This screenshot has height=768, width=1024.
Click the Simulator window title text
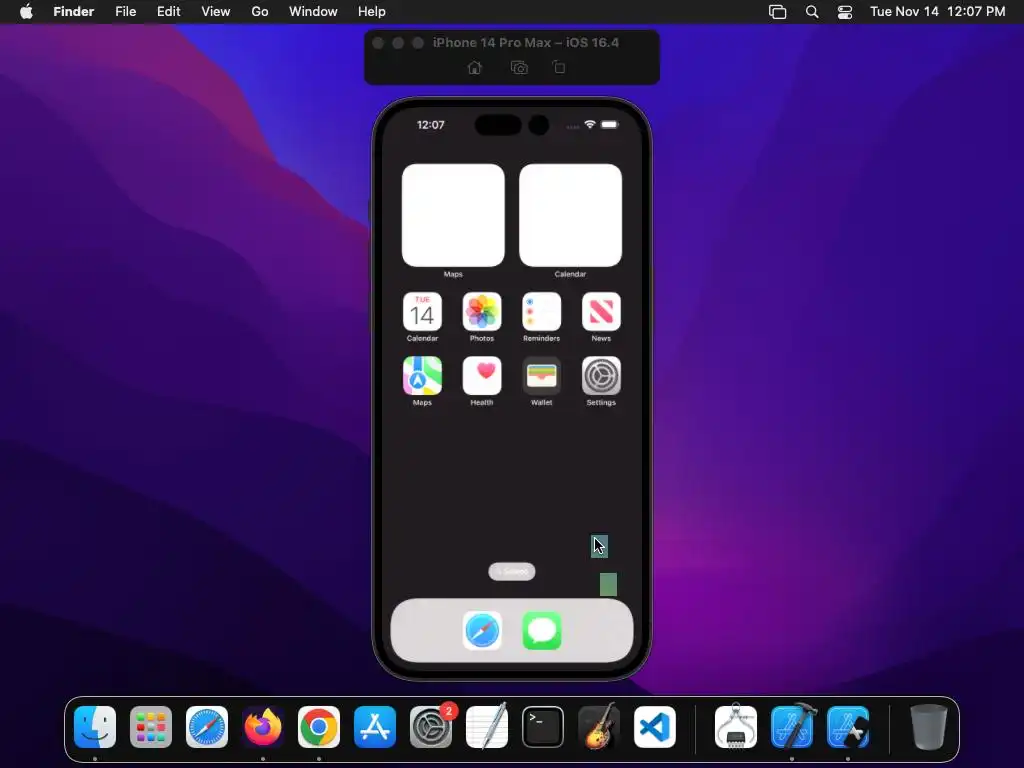526,42
